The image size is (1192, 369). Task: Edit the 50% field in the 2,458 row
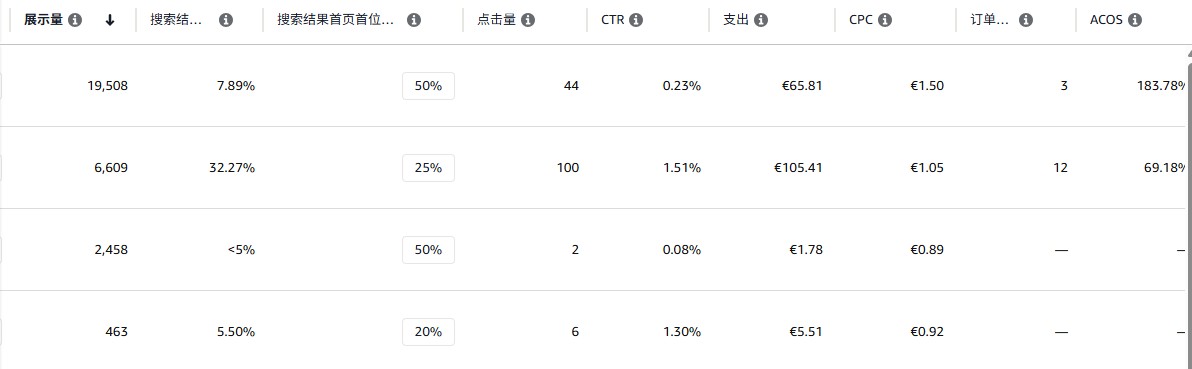point(428,250)
